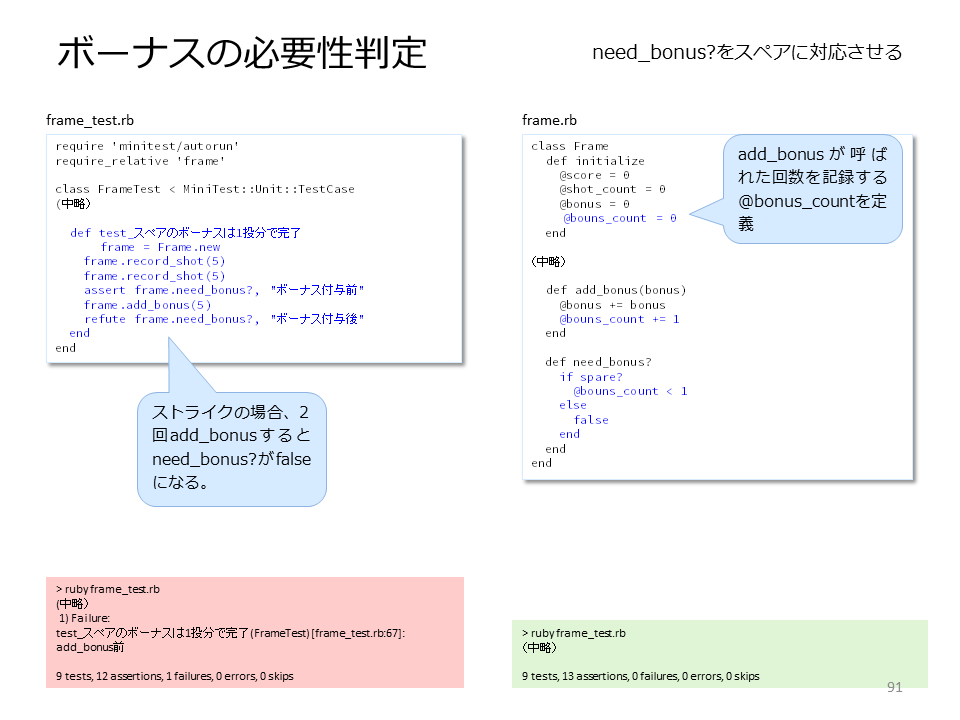Click the callout about ストライクの場合
Viewport: 960px width, 720px height.
[x=231, y=448]
